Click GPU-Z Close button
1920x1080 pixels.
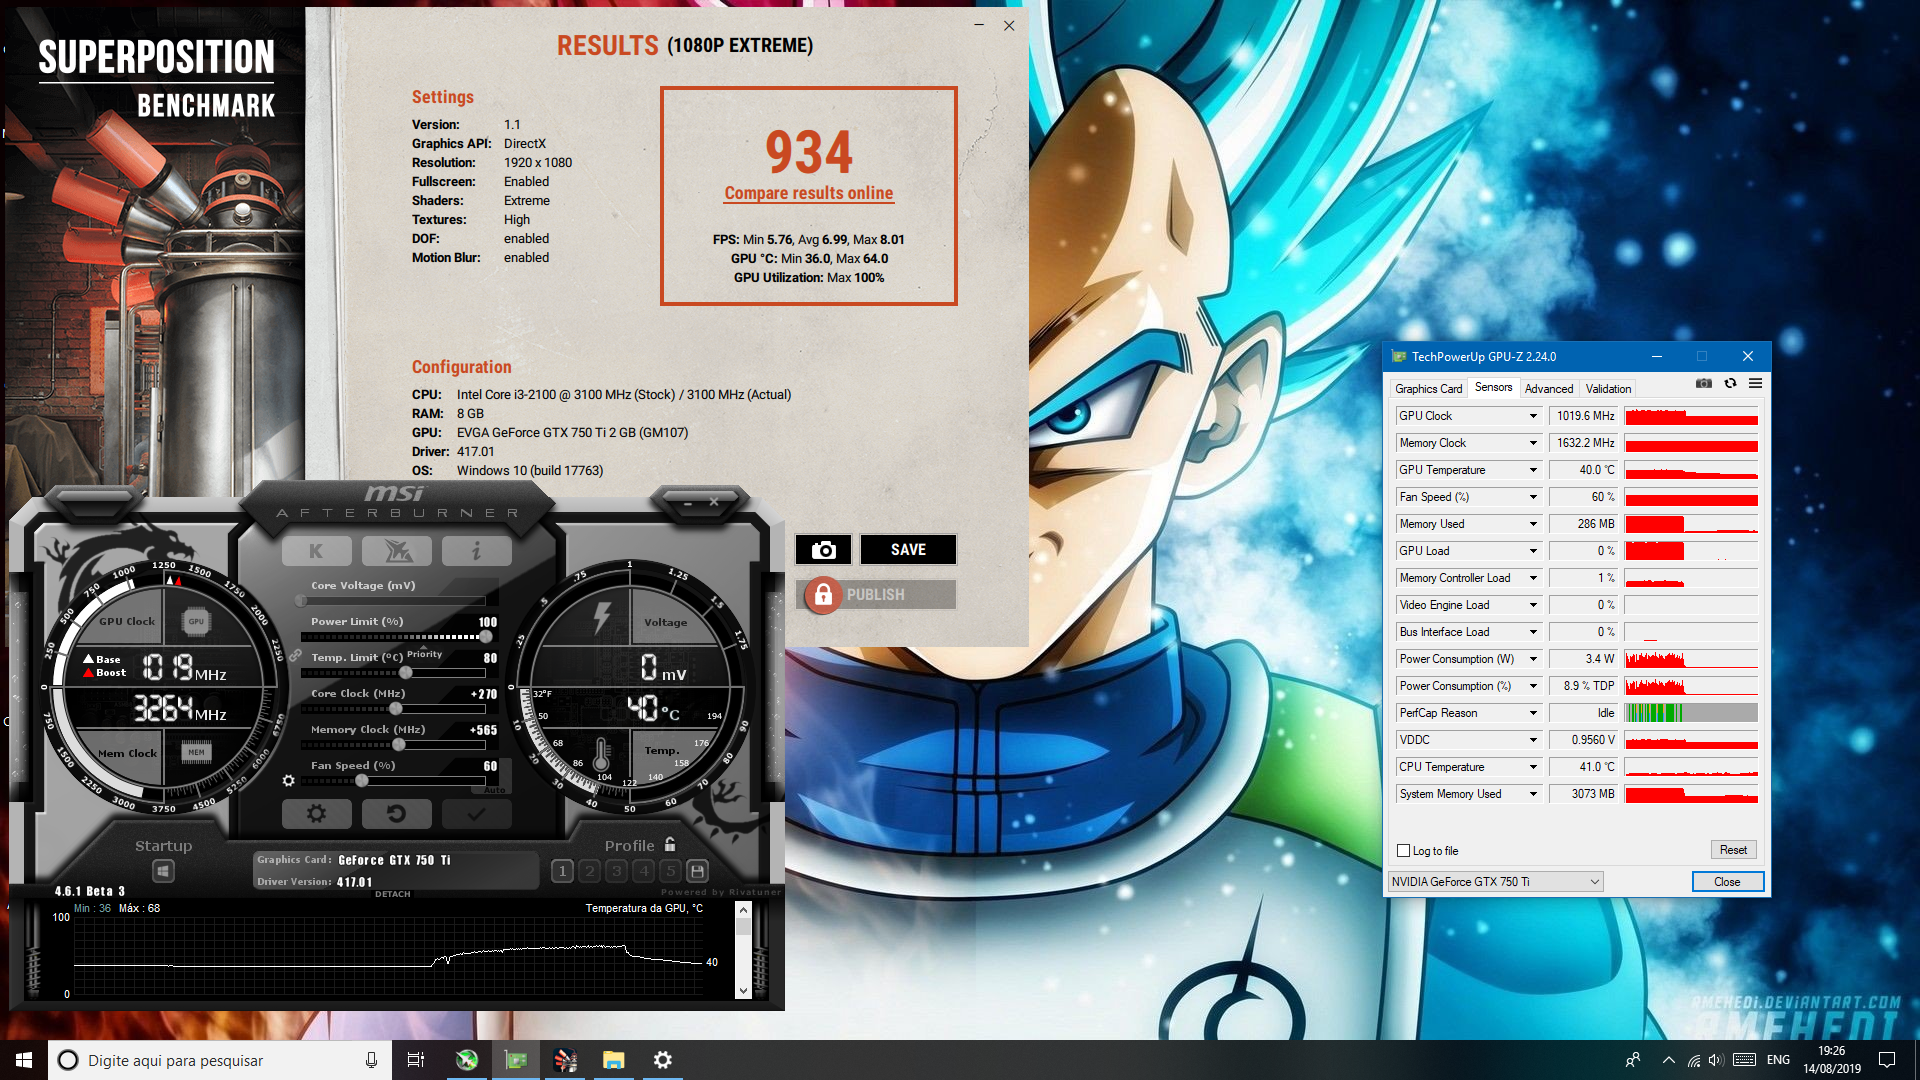click(x=1727, y=882)
